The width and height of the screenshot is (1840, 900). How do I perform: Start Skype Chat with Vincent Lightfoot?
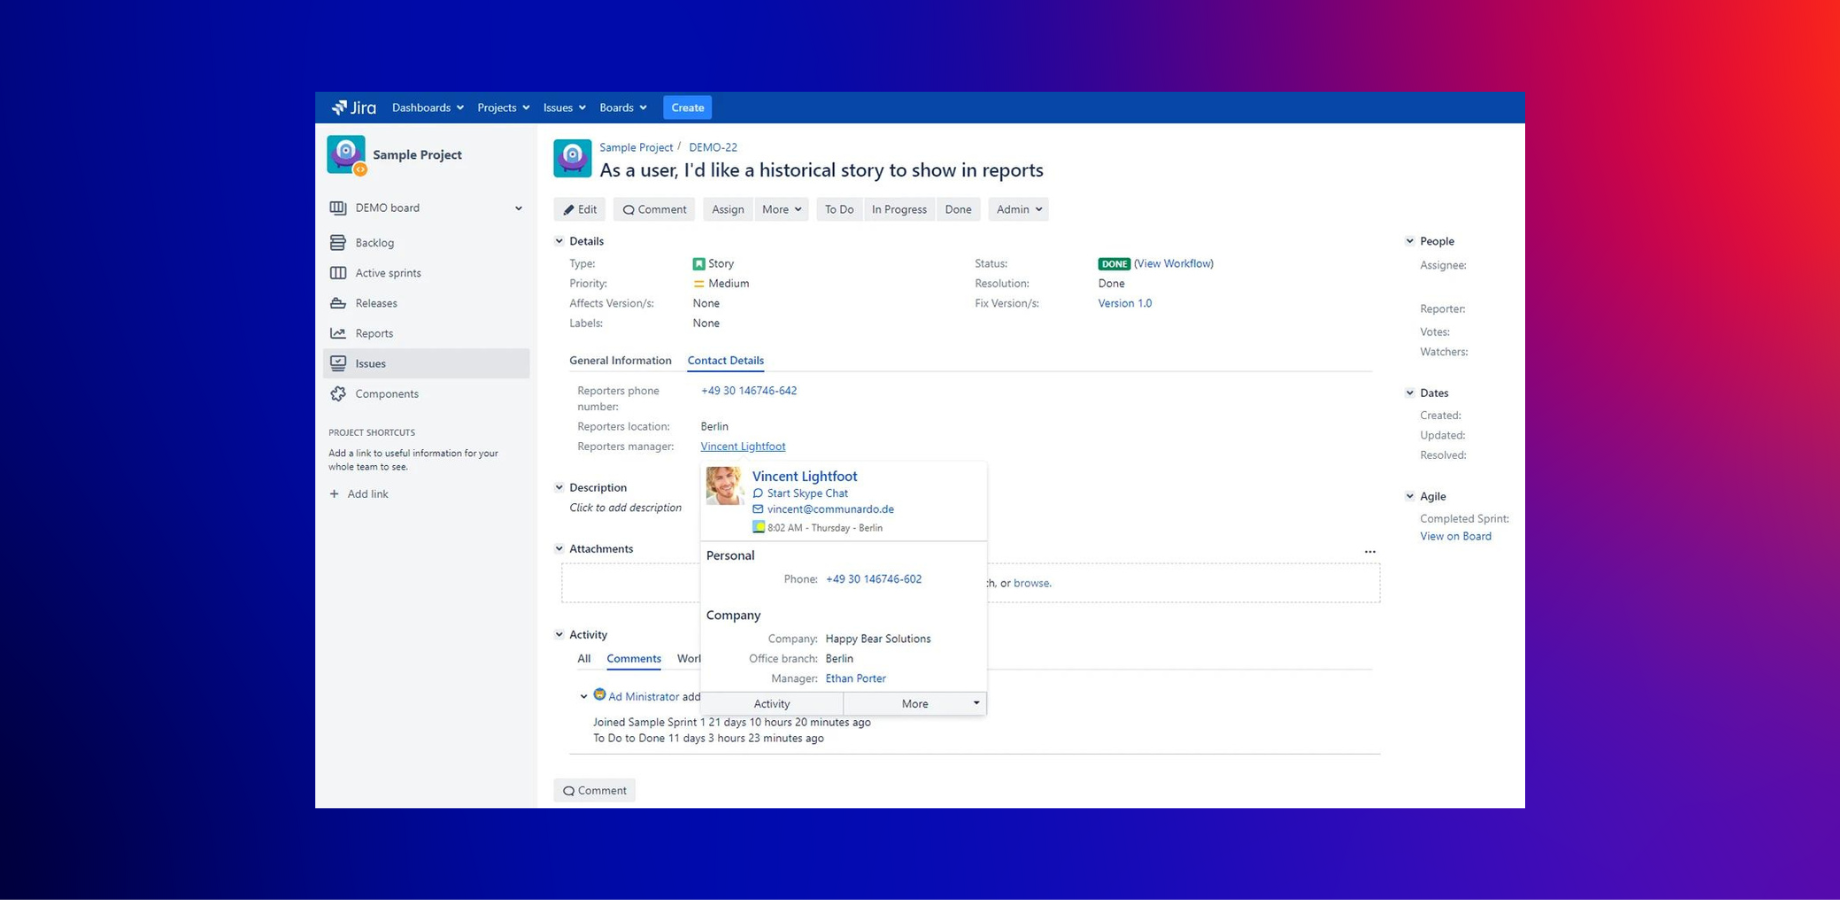pyautogui.click(x=806, y=493)
